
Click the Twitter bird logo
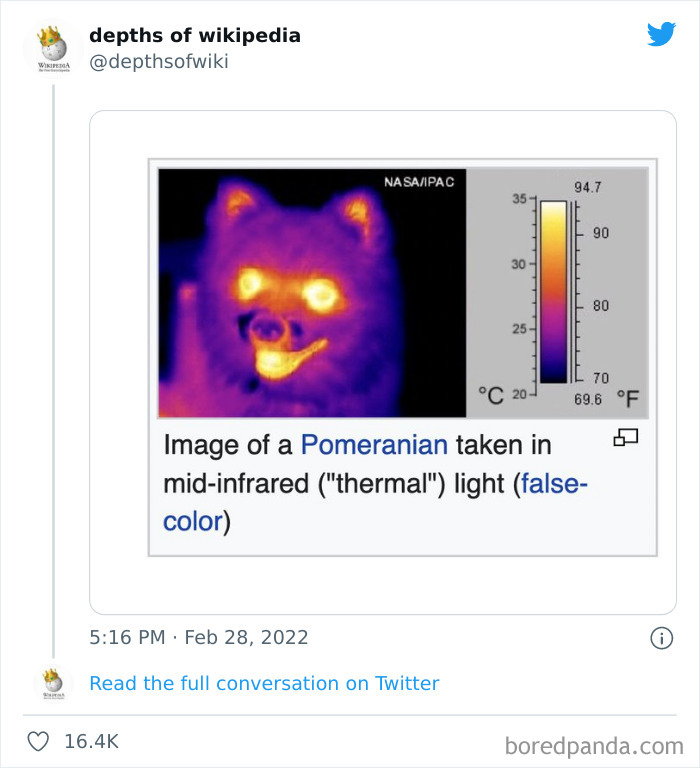[661, 34]
